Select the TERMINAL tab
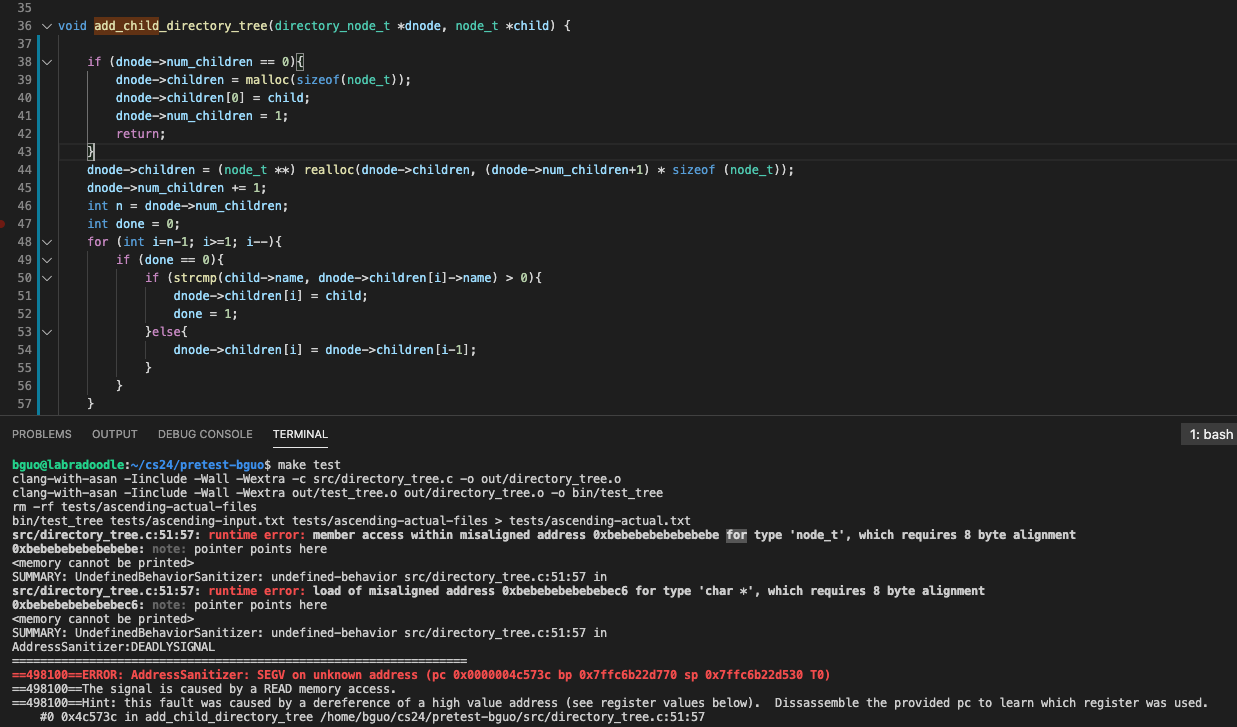The width and height of the screenshot is (1237, 727). [x=300, y=434]
